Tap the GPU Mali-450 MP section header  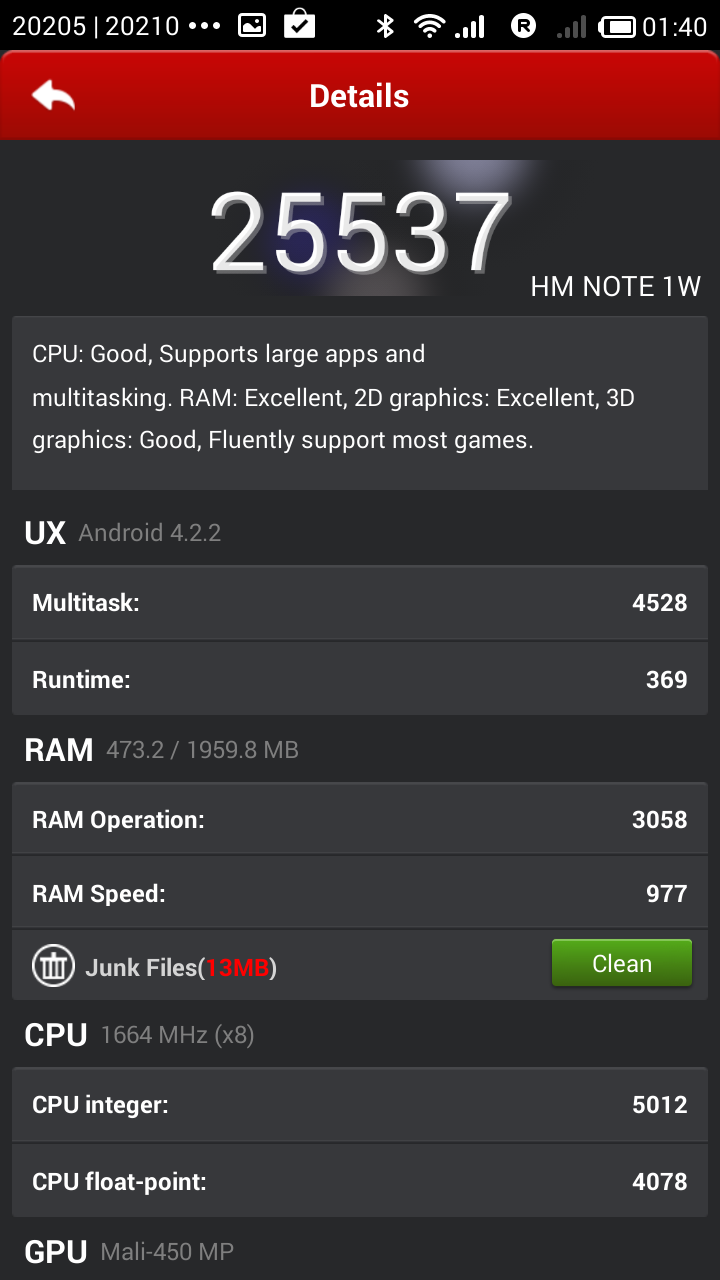(x=130, y=1252)
